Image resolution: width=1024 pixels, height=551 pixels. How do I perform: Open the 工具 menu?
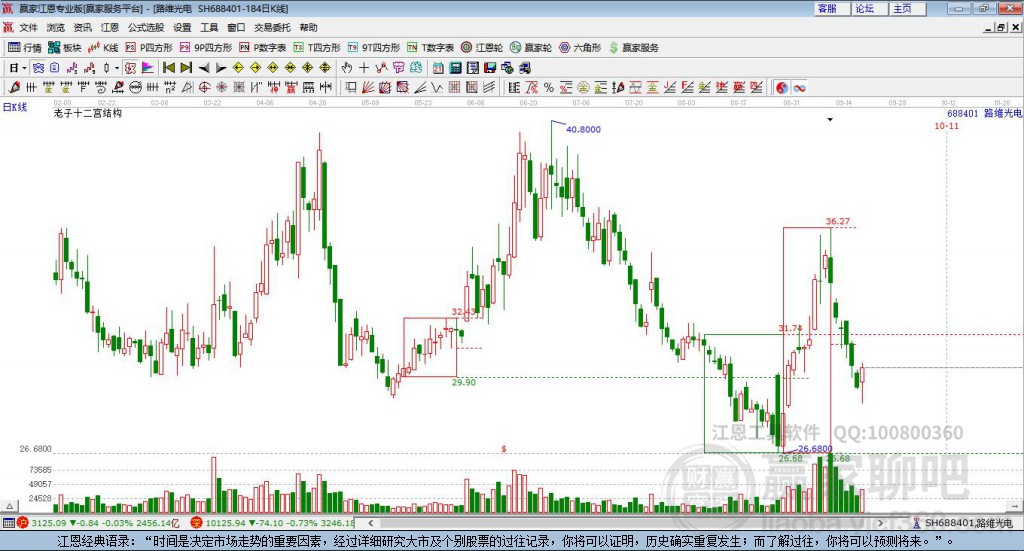point(209,27)
